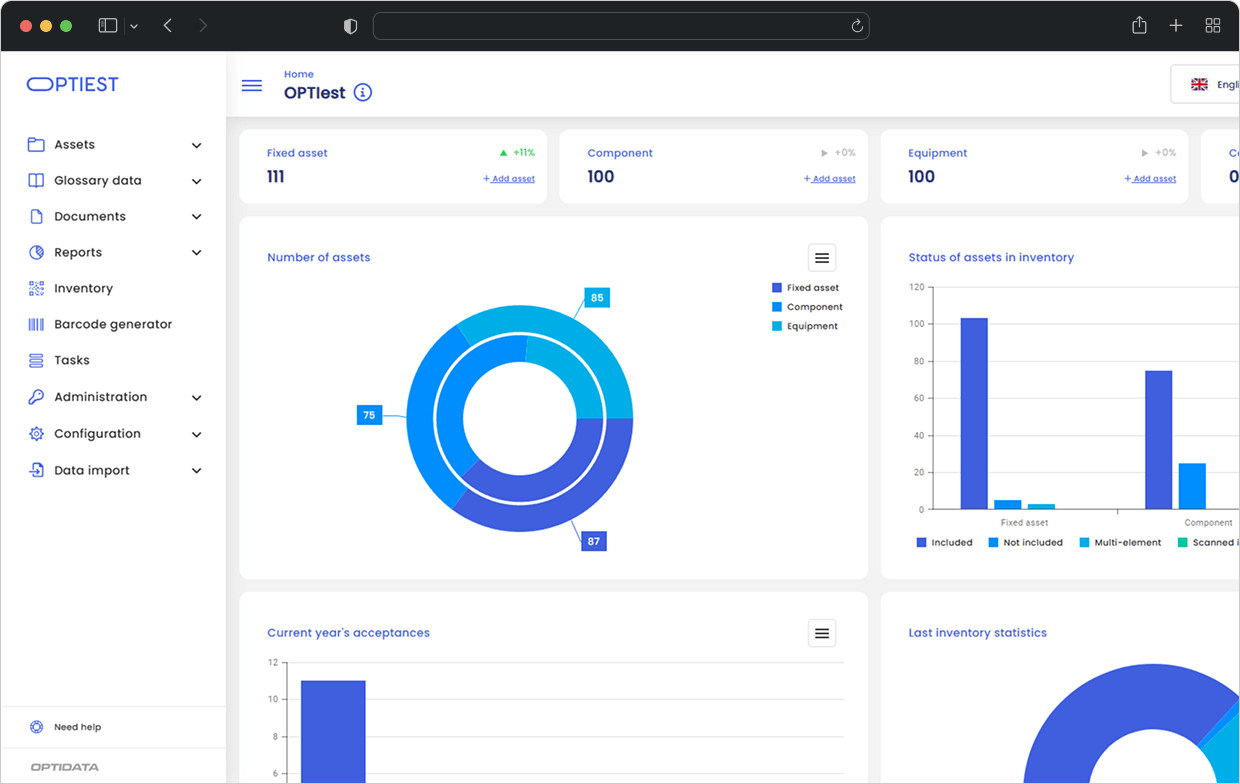Show tab overview grid icon
The height and width of the screenshot is (784, 1240).
tap(1213, 26)
